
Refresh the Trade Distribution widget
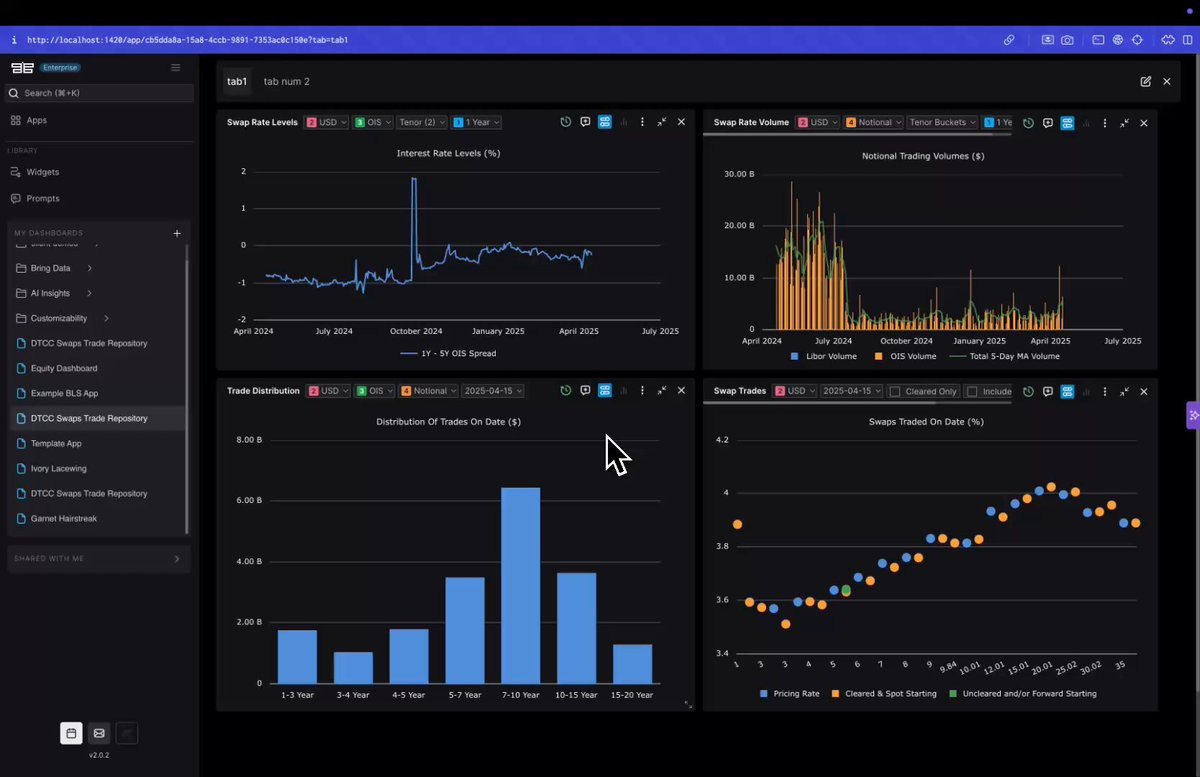pyautogui.click(x=566, y=391)
